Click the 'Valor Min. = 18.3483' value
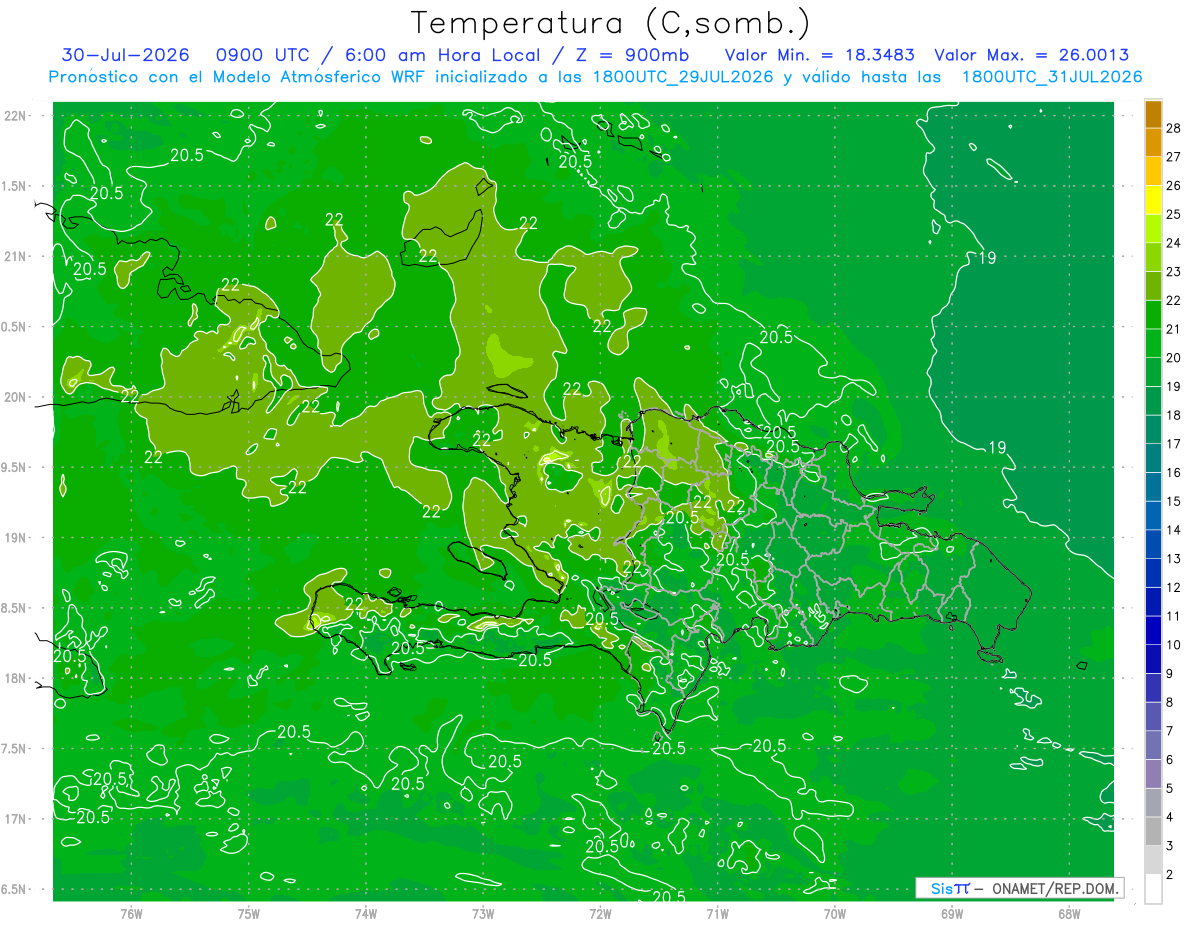 (x=819, y=55)
